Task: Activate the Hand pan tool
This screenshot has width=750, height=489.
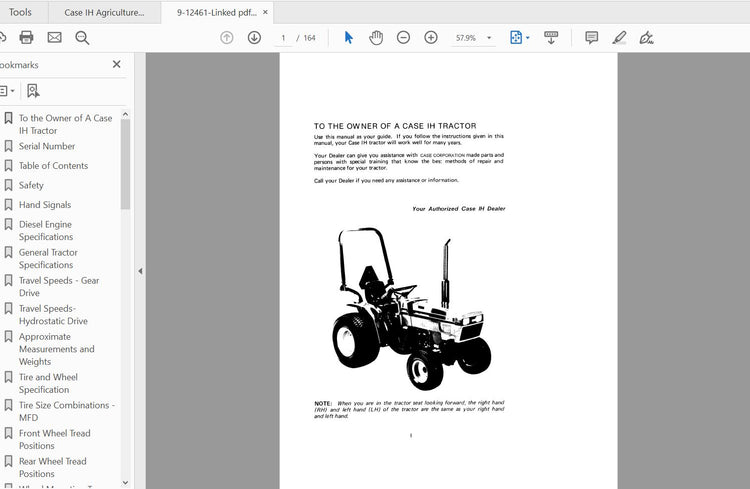Action: (x=376, y=38)
